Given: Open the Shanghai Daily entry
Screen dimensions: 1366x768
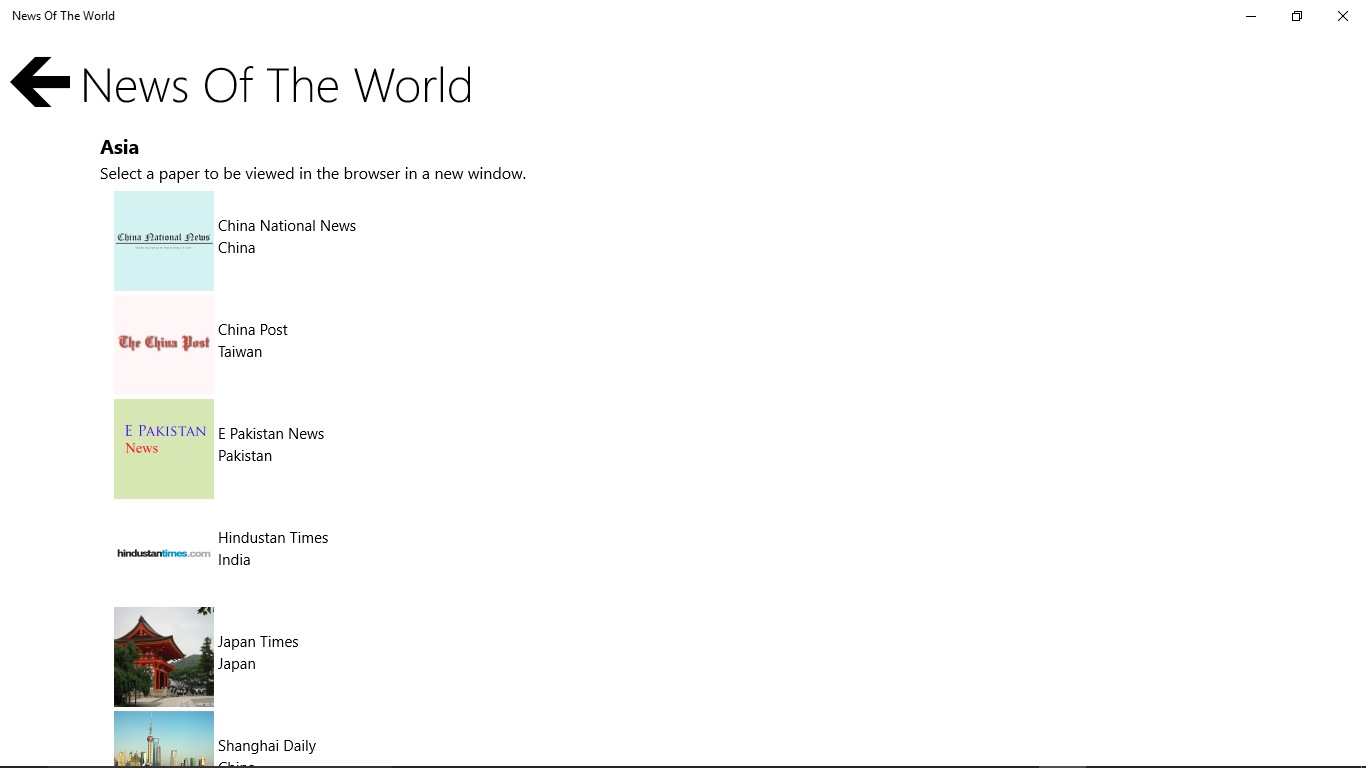Looking at the screenshot, I should (x=267, y=746).
